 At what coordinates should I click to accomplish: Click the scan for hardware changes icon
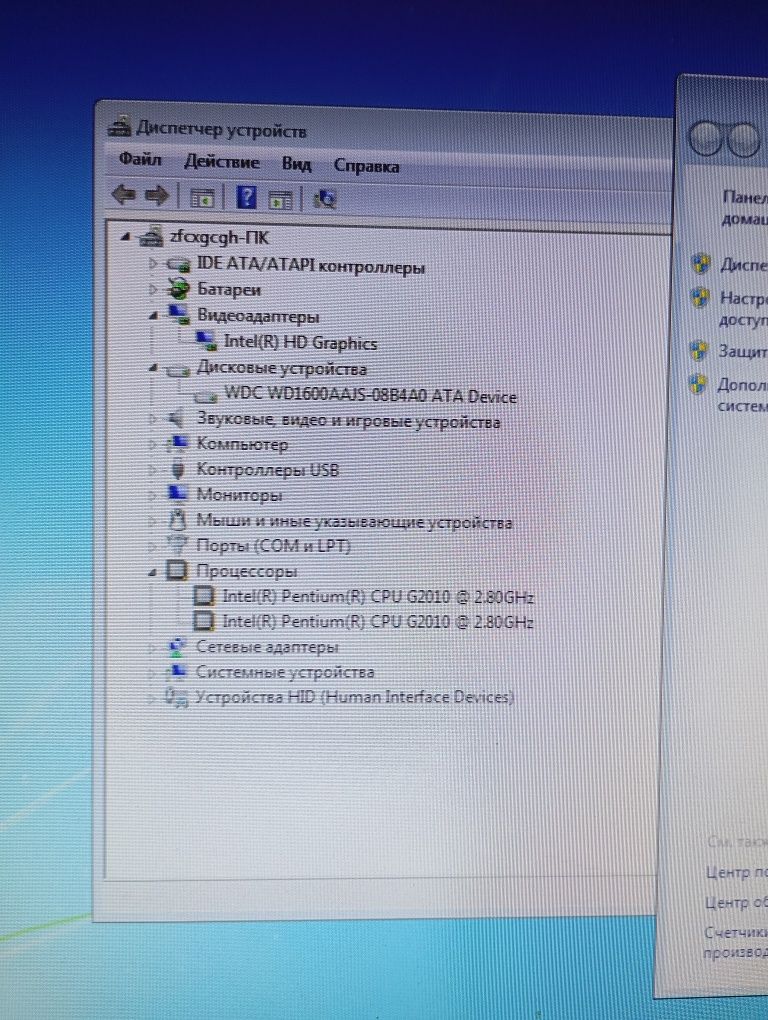[x=324, y=199]
